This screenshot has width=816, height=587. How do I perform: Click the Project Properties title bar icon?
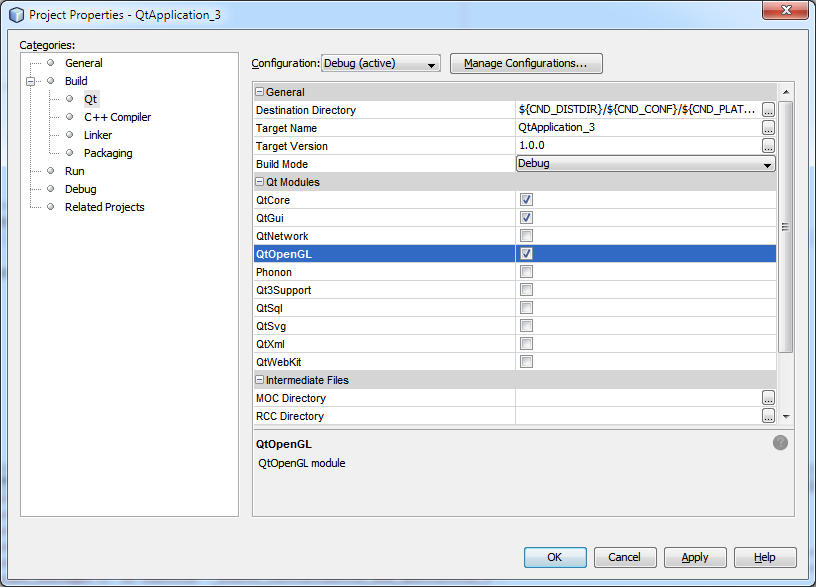pyautogui.click(x=17, y=15)
